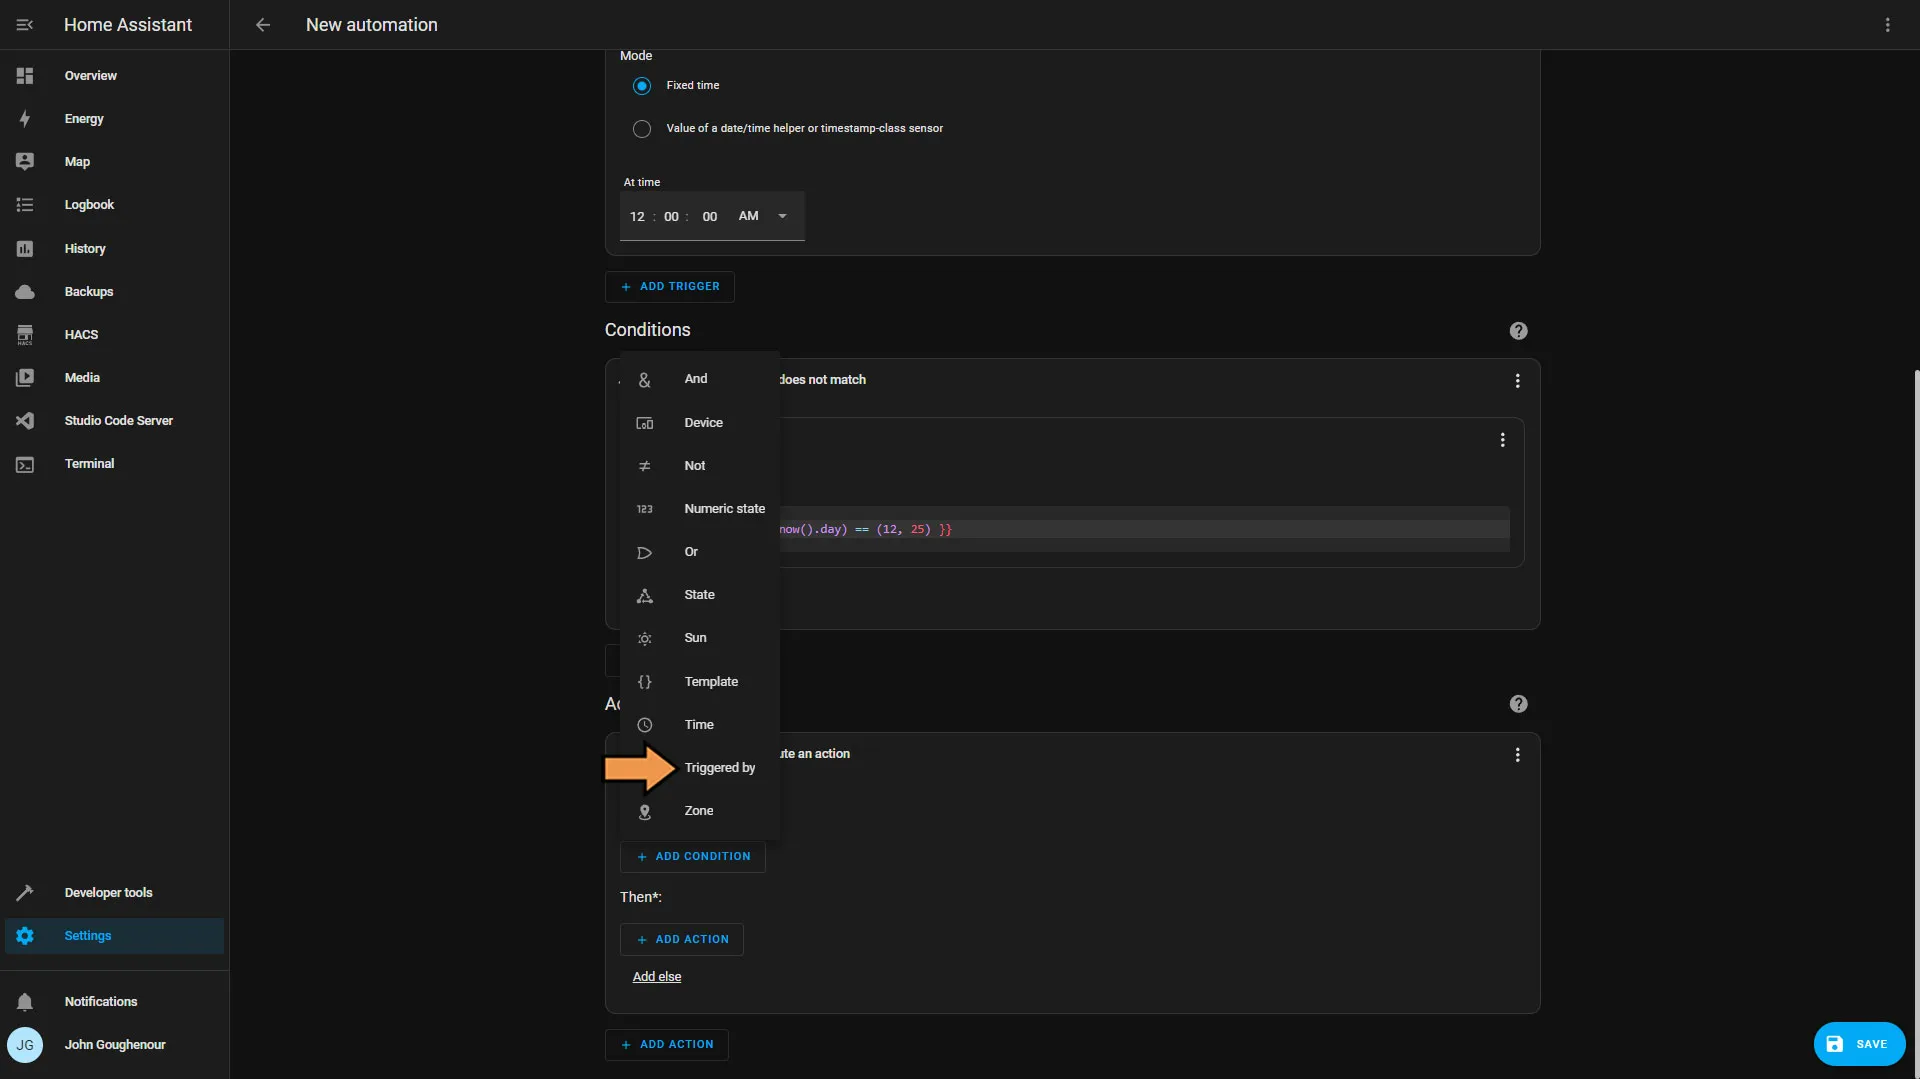Open the History panel
The height and width of the screenshot is (1079, 1920).
[x=114, y=249]
